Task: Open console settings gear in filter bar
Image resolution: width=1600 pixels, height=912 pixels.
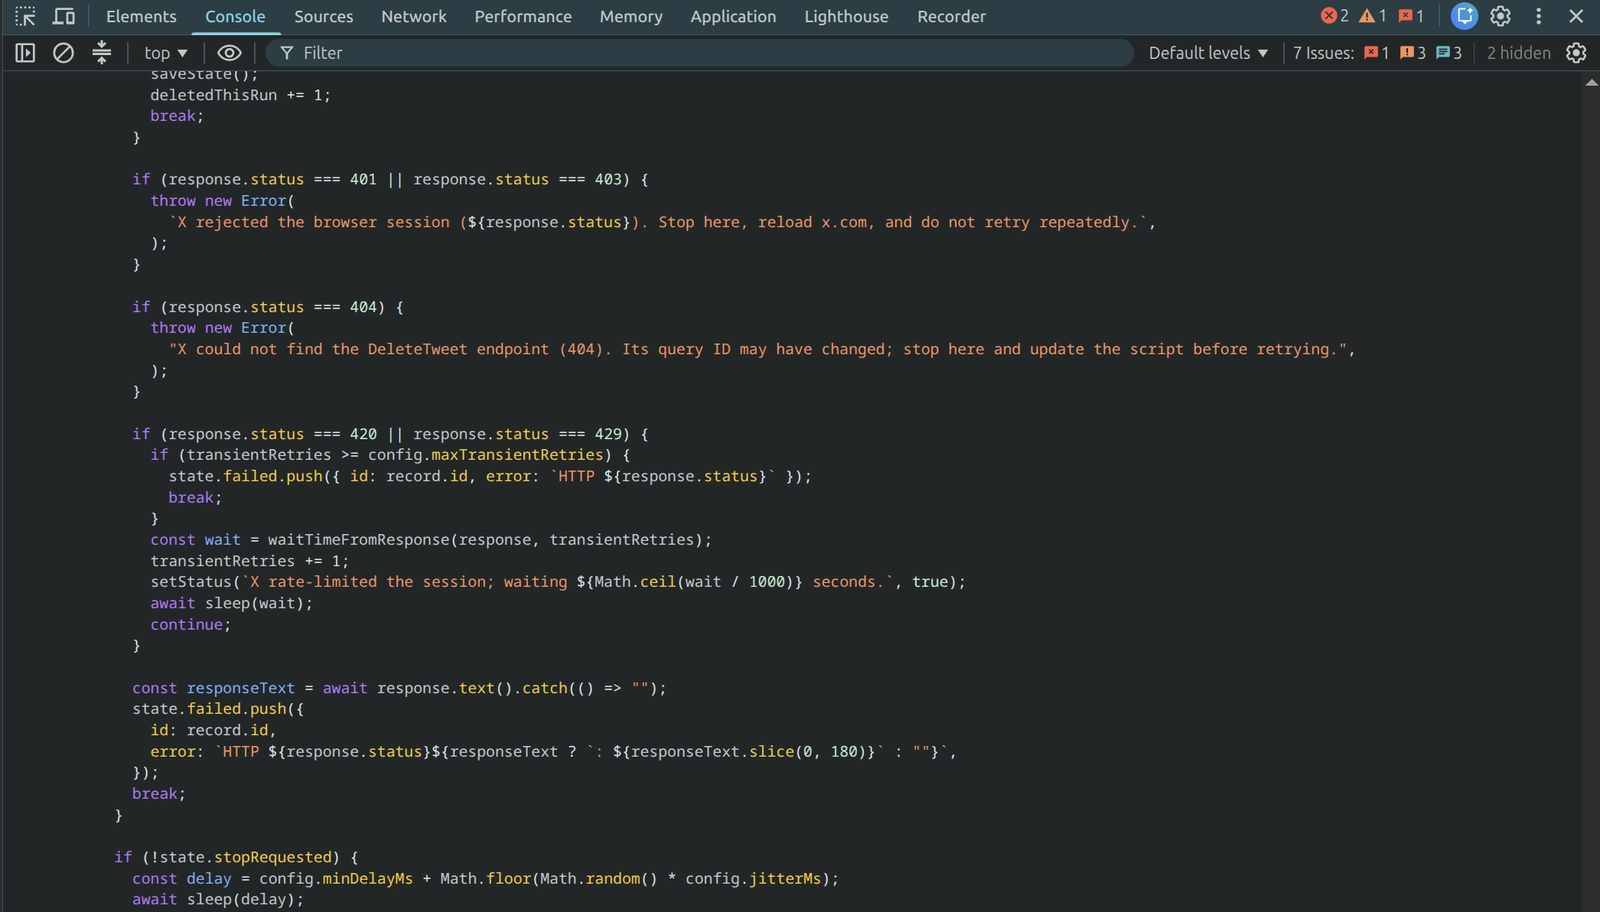Action: click(x=1576, y=53)
